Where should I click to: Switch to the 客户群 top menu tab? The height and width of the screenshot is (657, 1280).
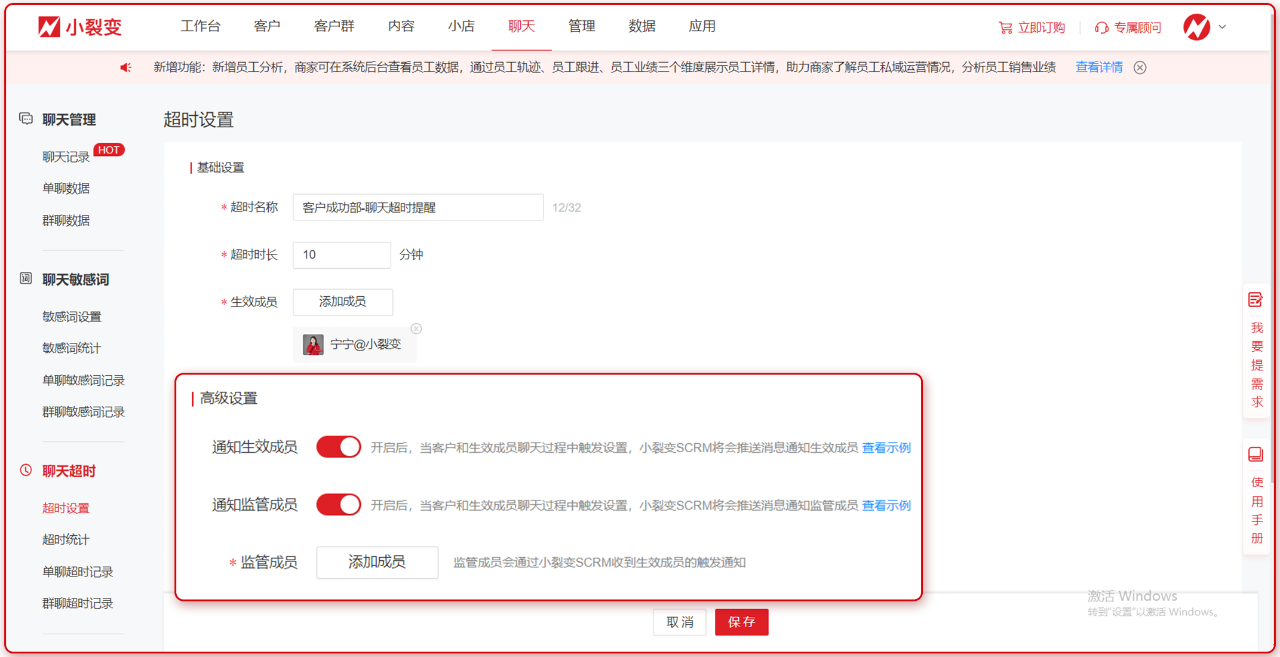click(334, 26)
